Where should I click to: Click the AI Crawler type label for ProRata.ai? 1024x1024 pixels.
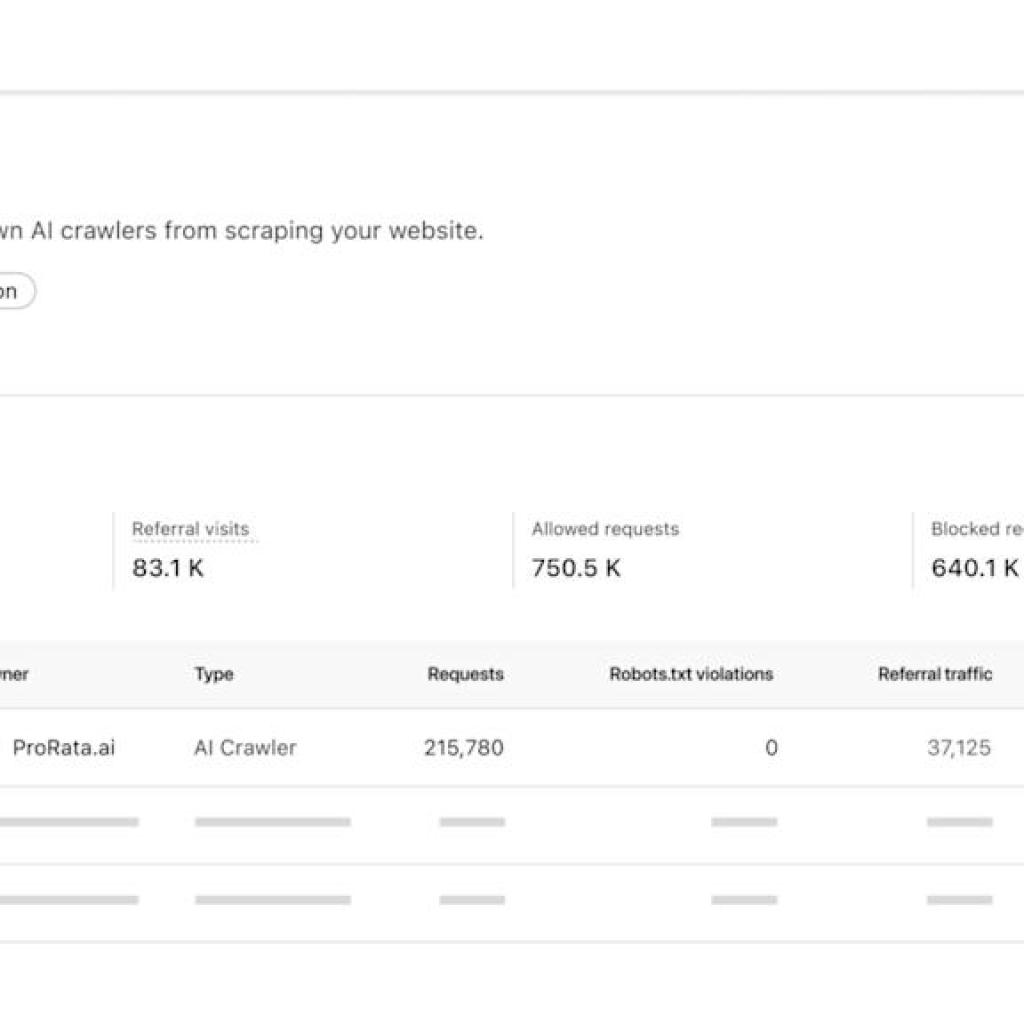(x=243, y=747)
